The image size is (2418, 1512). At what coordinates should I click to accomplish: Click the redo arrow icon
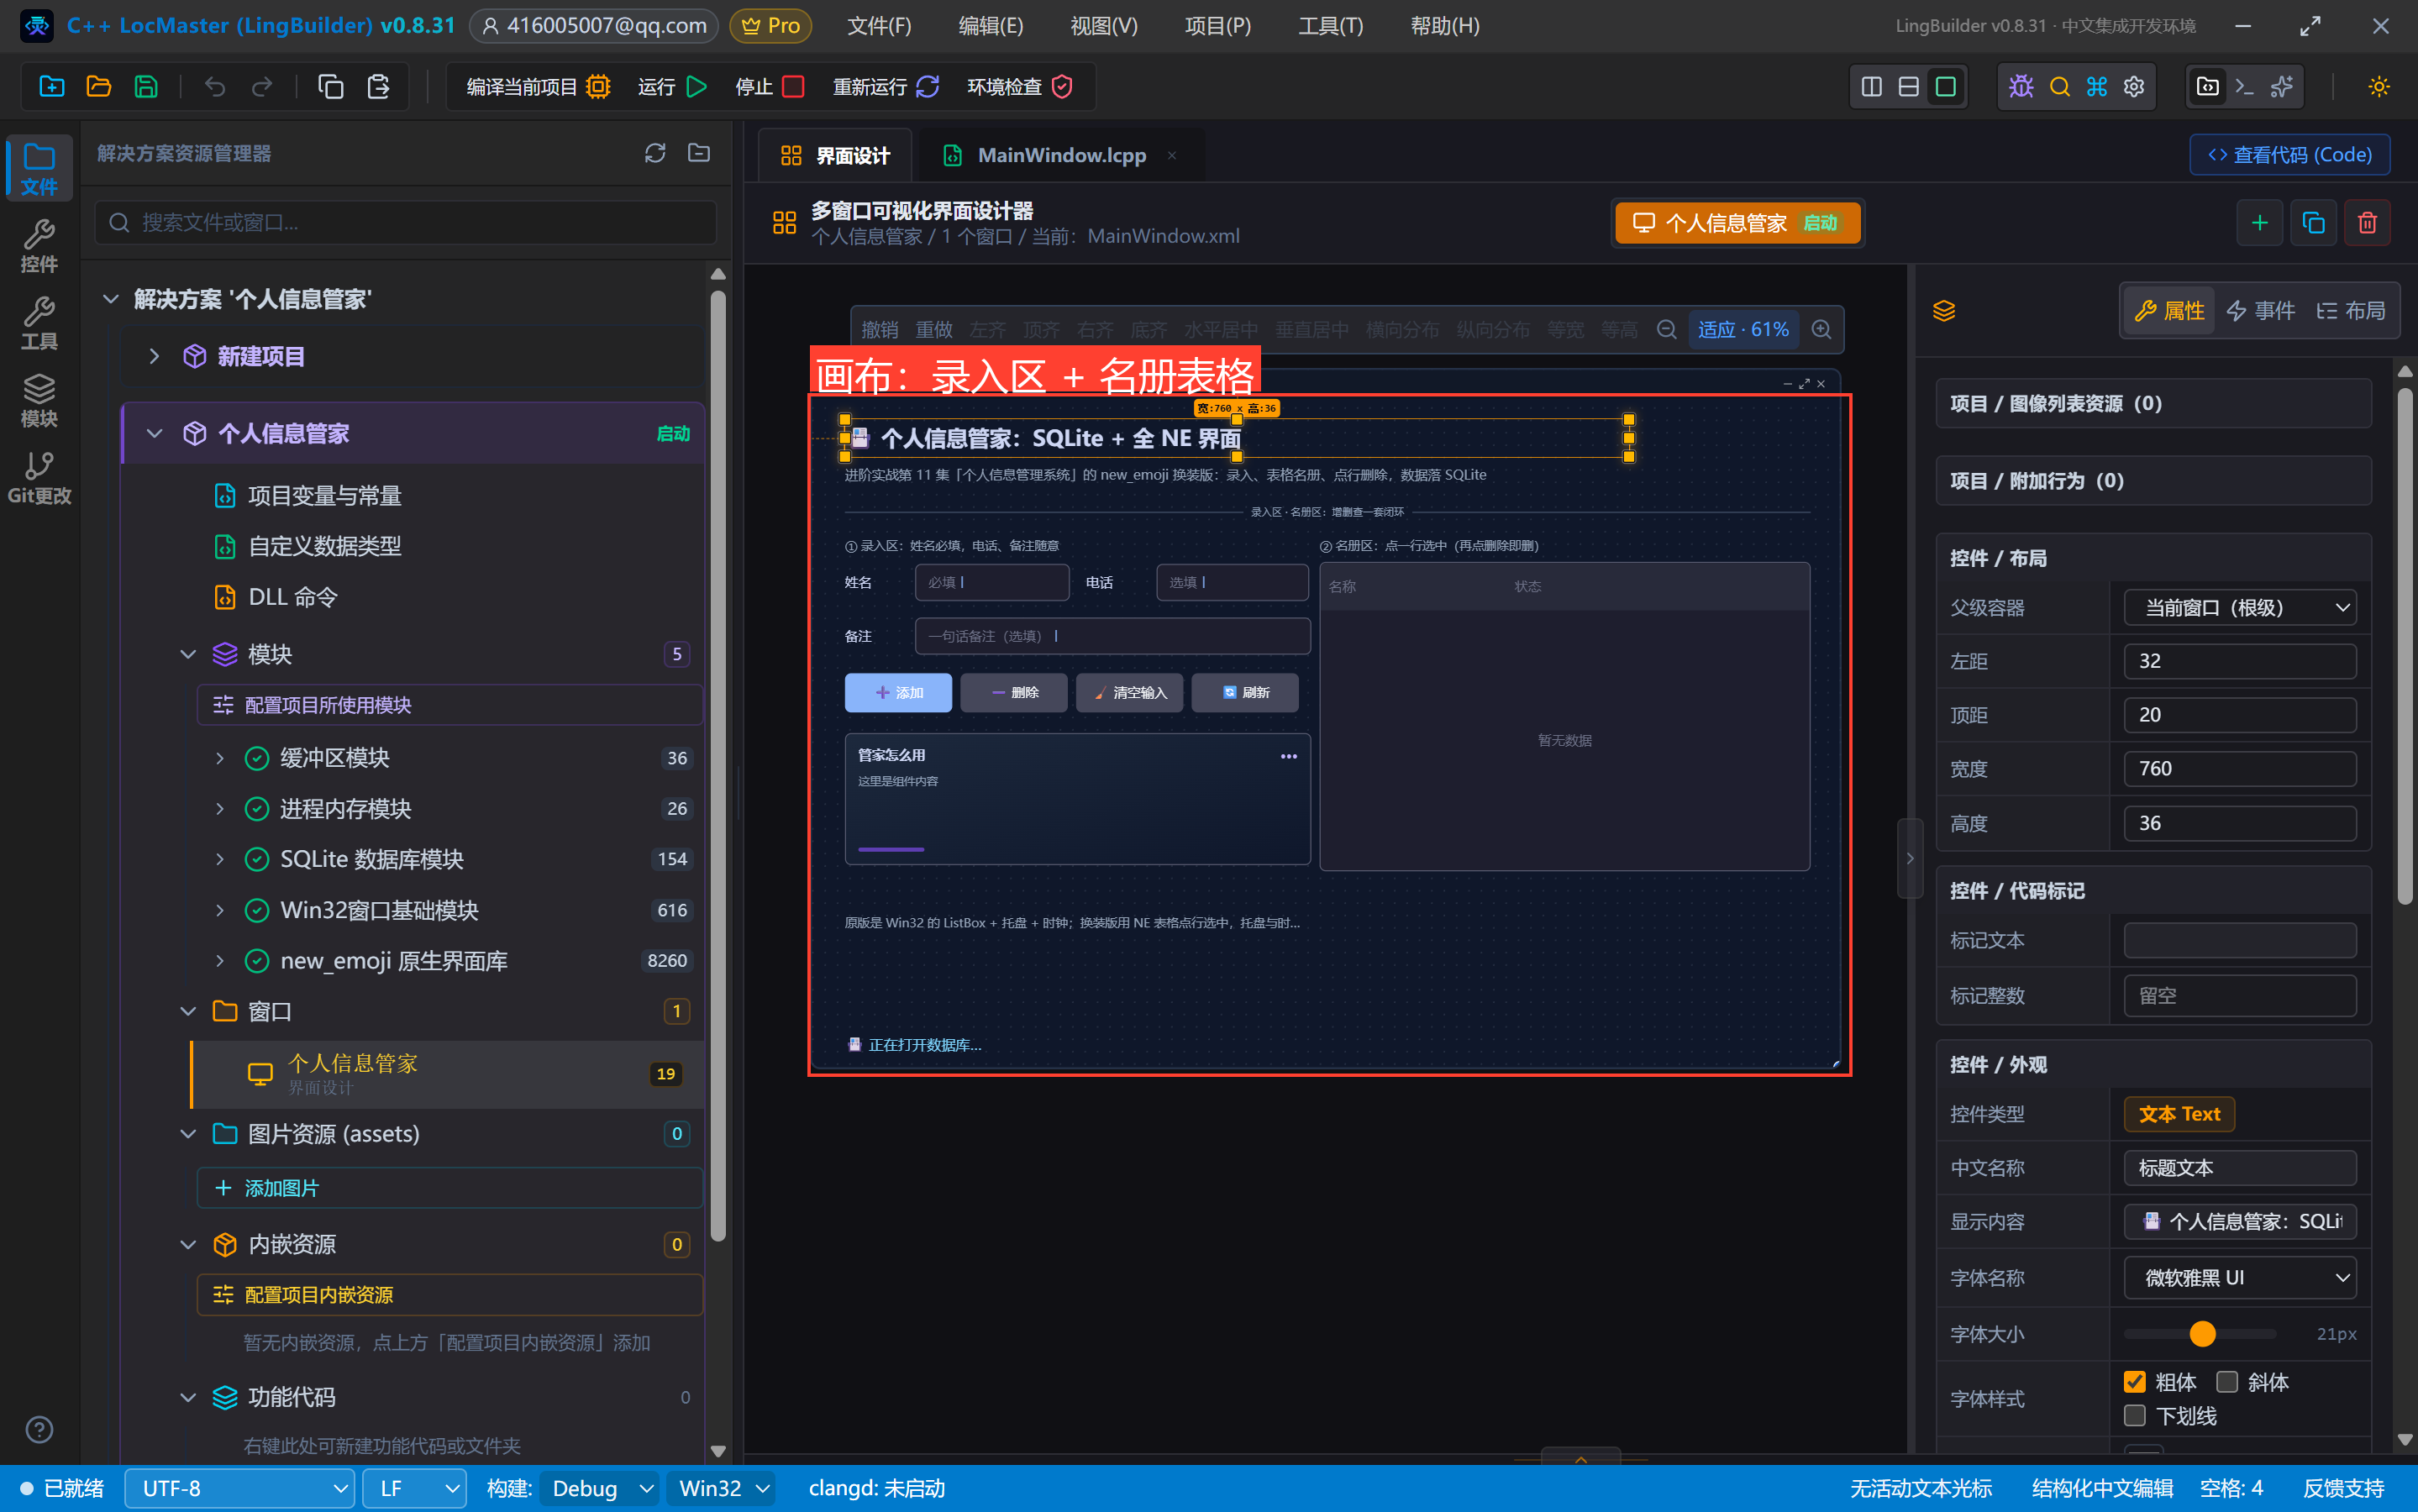[x=262, y=87]
